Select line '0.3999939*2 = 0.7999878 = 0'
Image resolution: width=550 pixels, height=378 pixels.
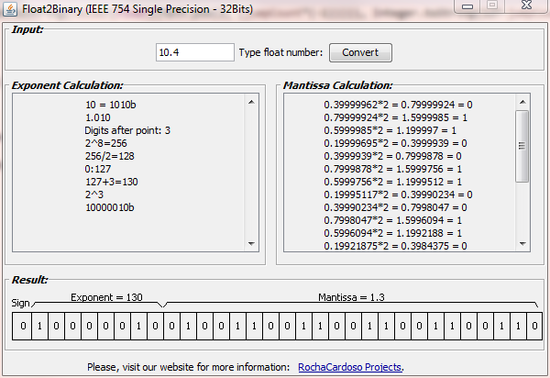coord(393,156)
